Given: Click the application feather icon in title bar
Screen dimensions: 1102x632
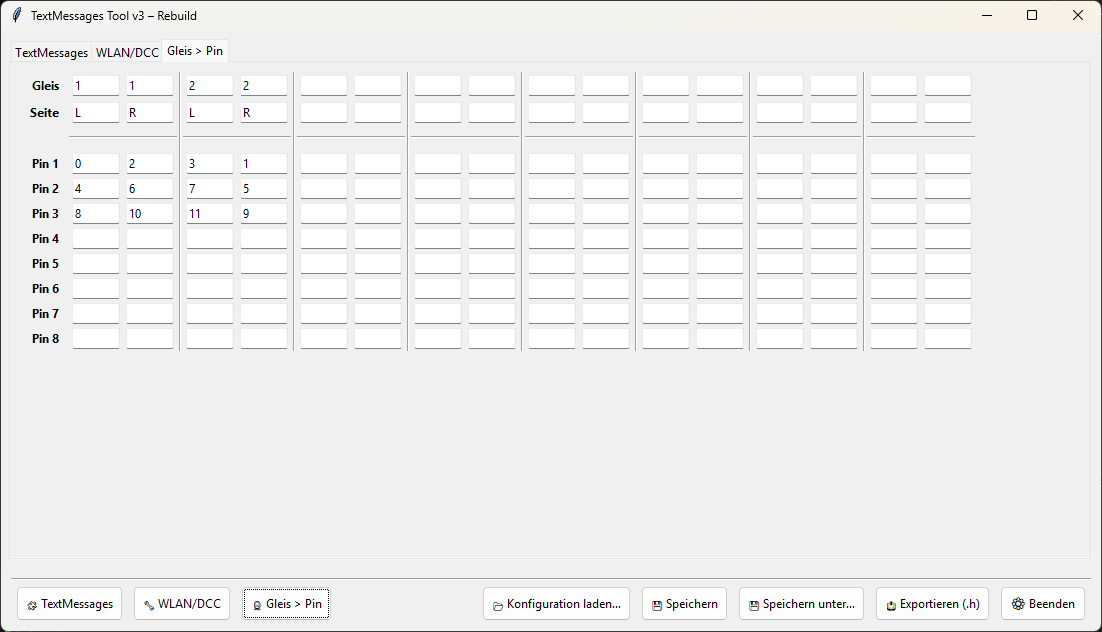Looking at the screenshot, I should tap(17, 15).
